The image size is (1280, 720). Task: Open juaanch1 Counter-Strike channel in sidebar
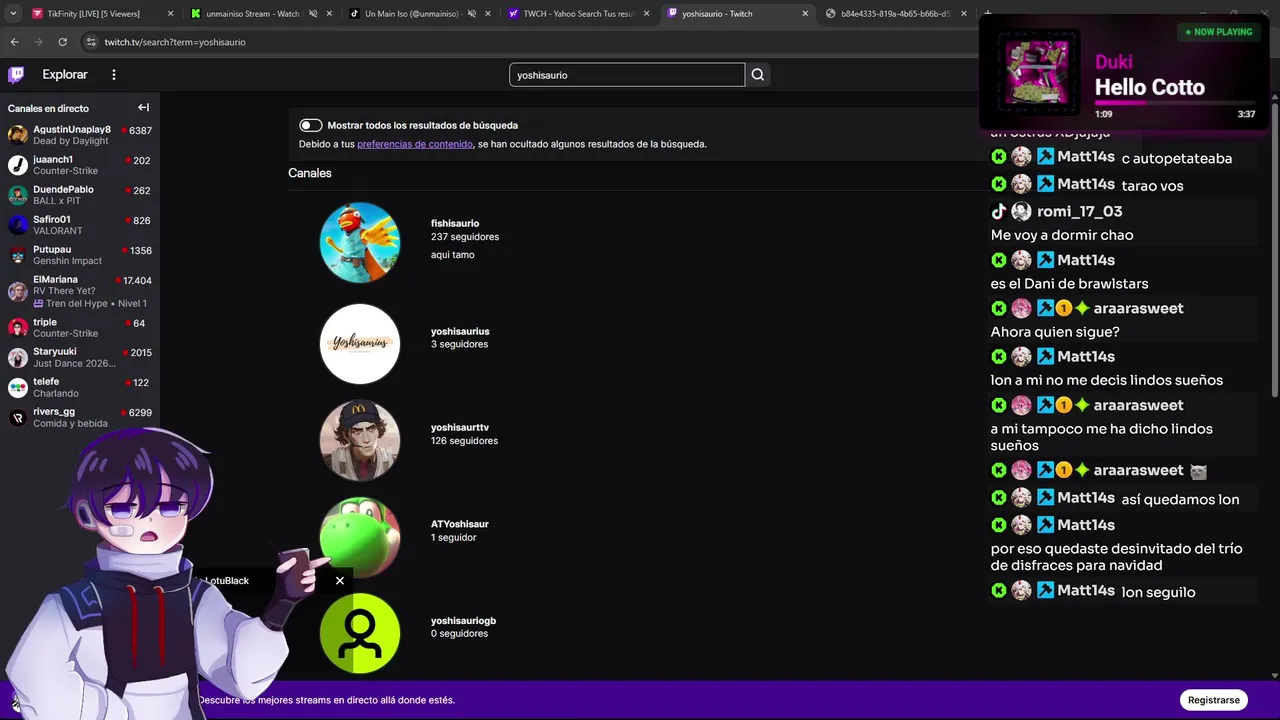[80, 165]
